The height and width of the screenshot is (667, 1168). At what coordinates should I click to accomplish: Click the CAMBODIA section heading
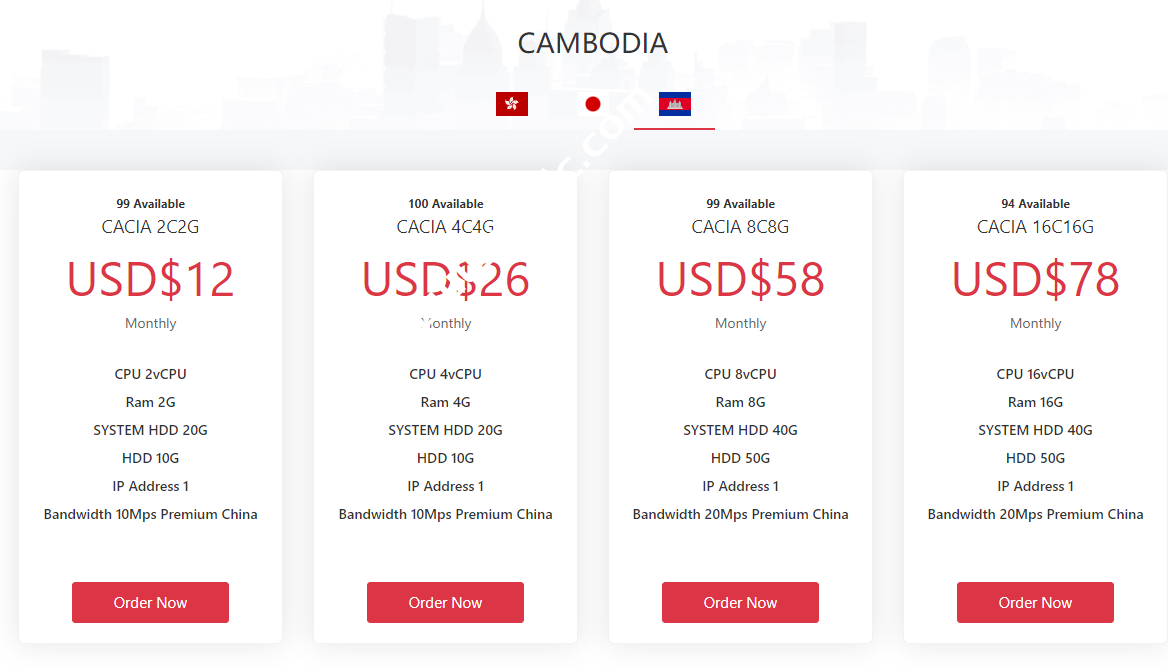coord(592,43)
